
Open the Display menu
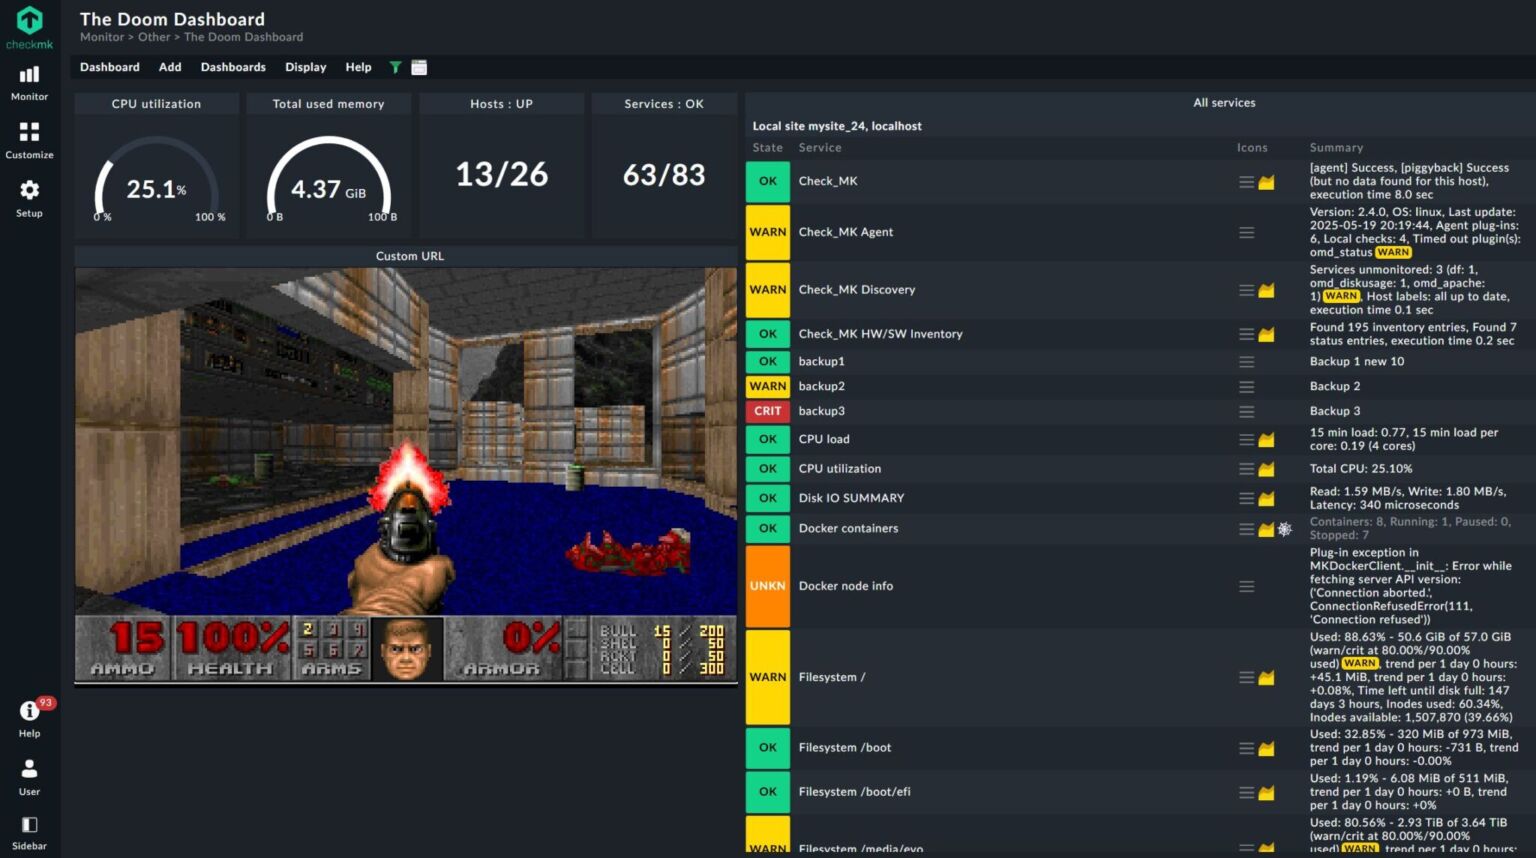[x=305, y=67]
